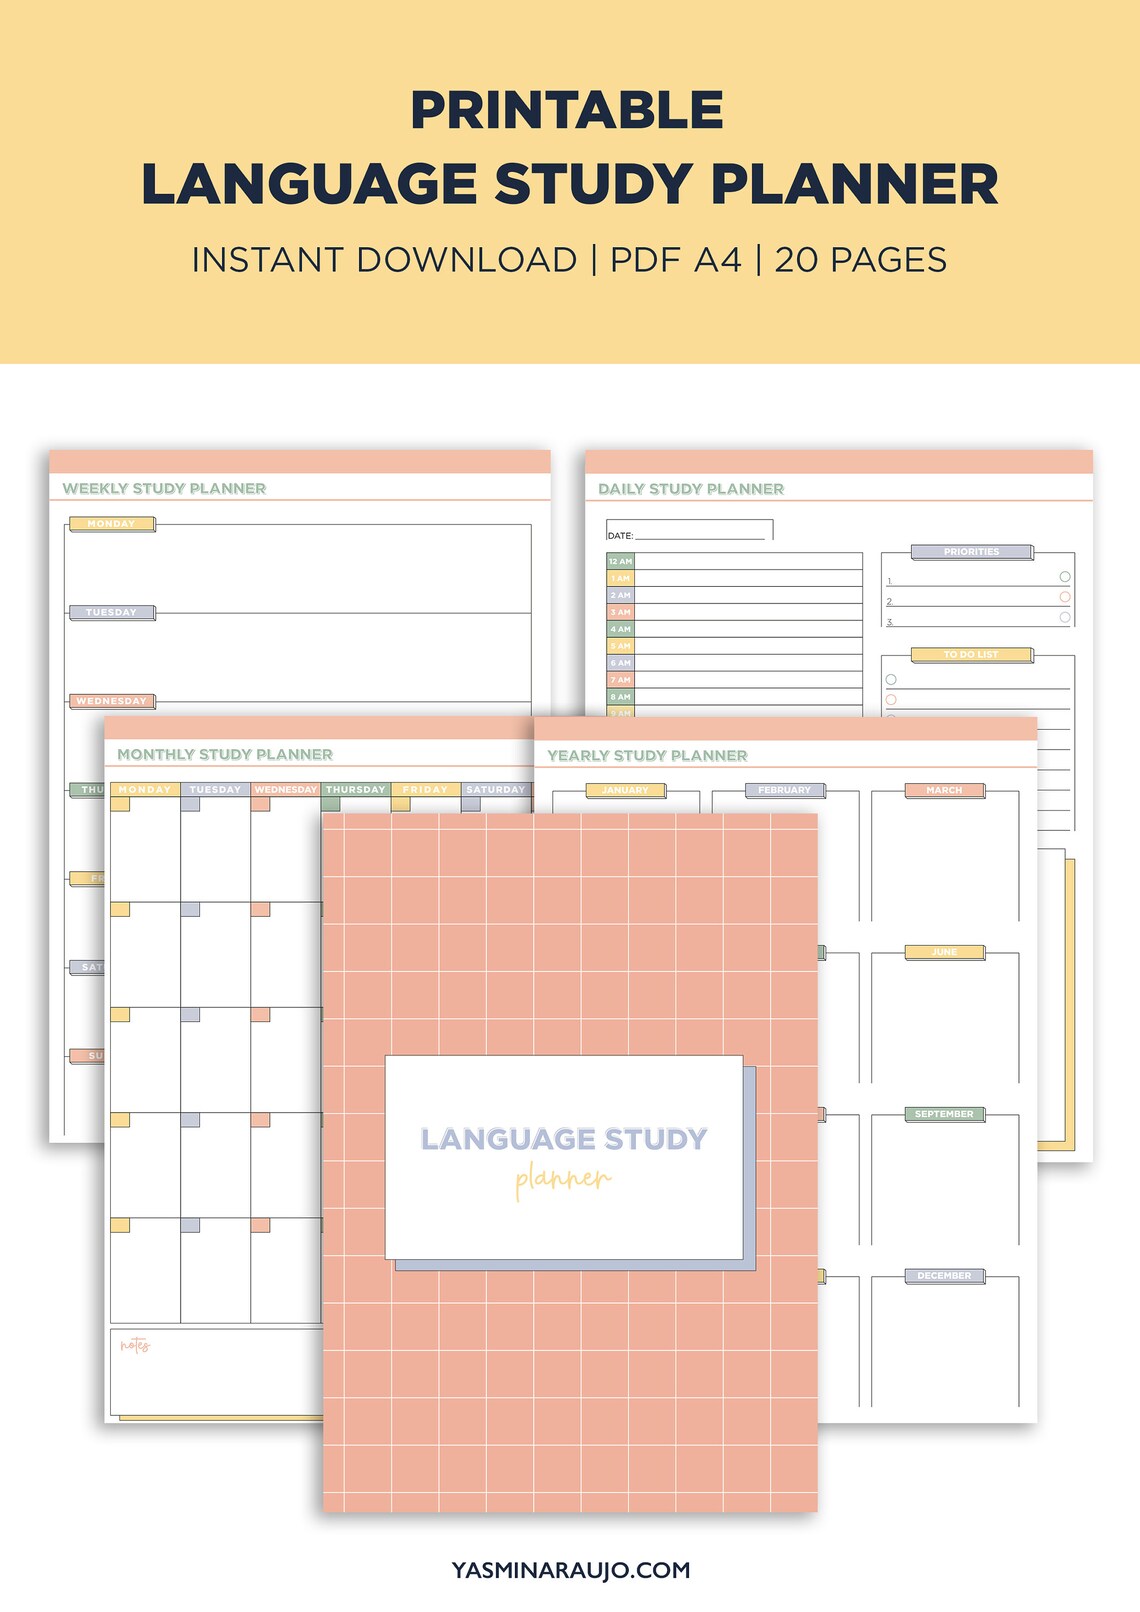Select the DECEMBER label on the yearly planner
This screenshot has width=1140, height=1612.
(944, 1276)
